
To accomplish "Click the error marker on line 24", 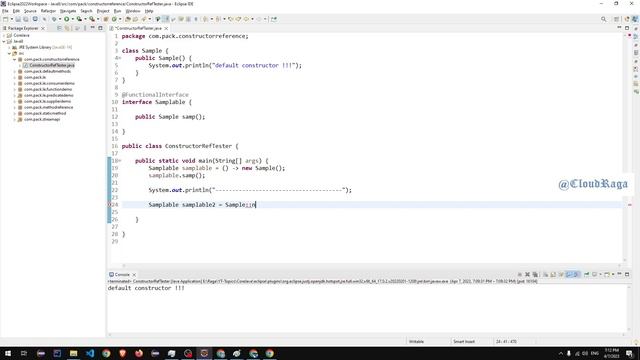I will (x=109, y=204).
